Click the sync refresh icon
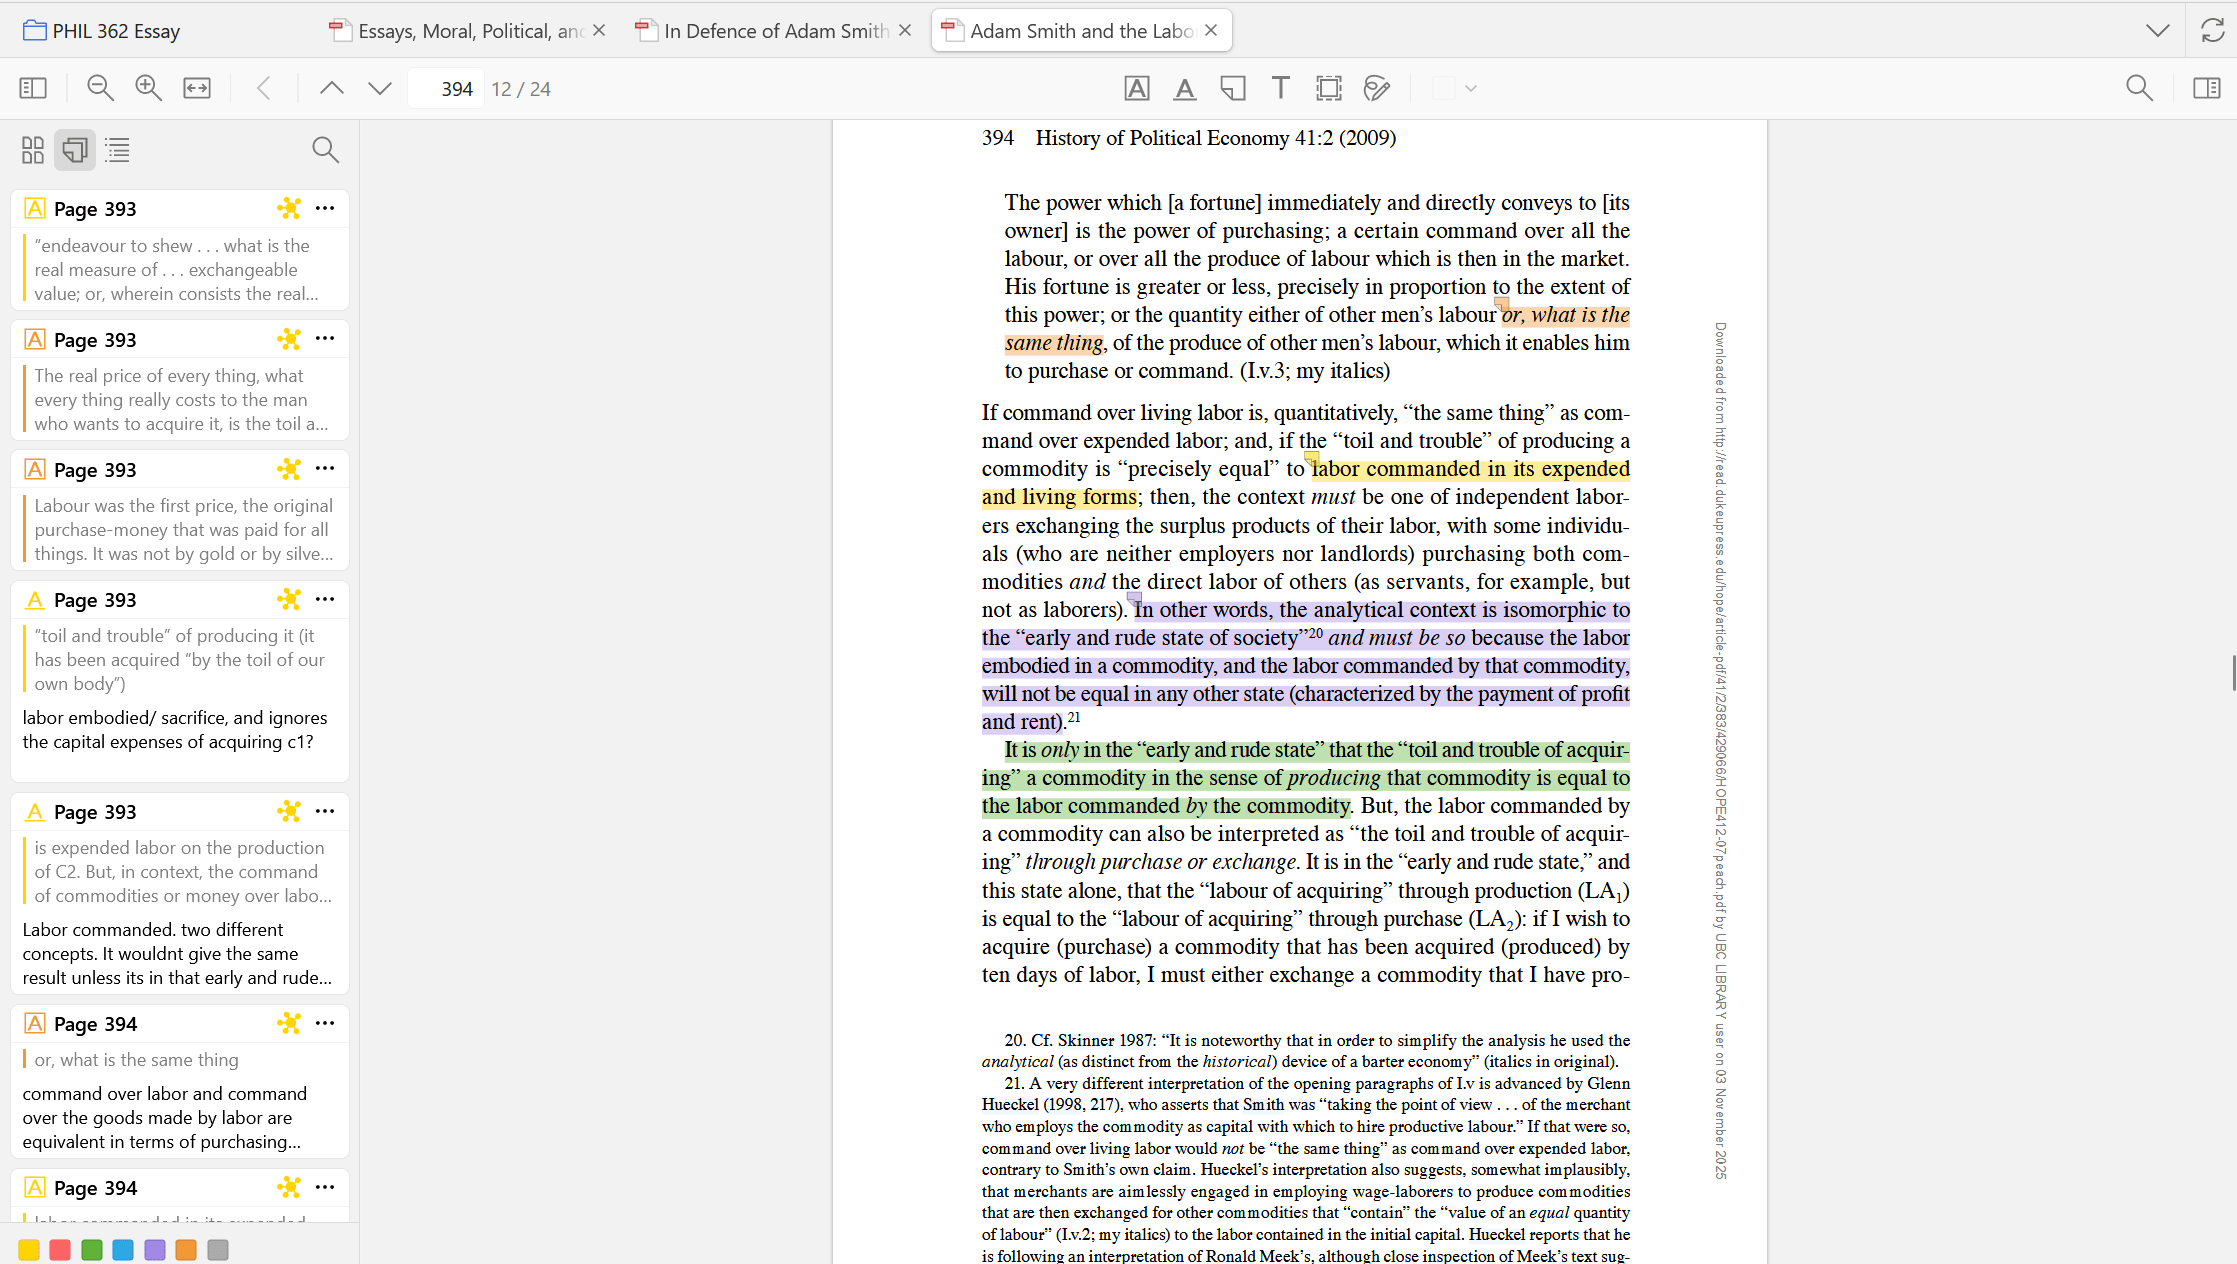 pos(2212,30)
